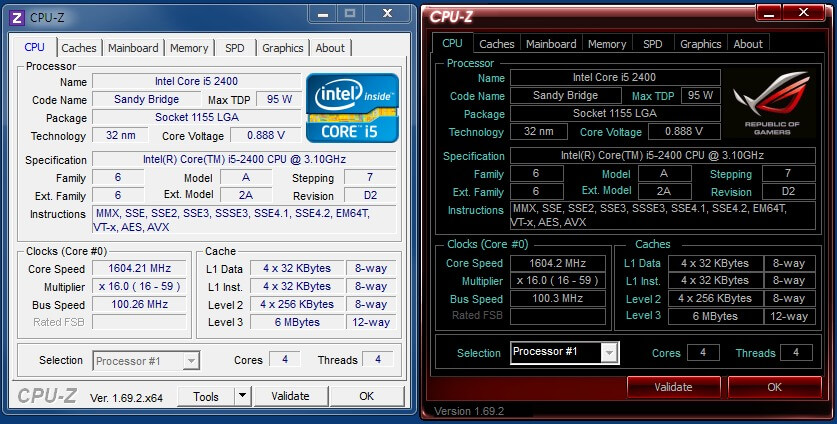Click Multiplier x 16.0 field in left window

[x=139, y=286]
